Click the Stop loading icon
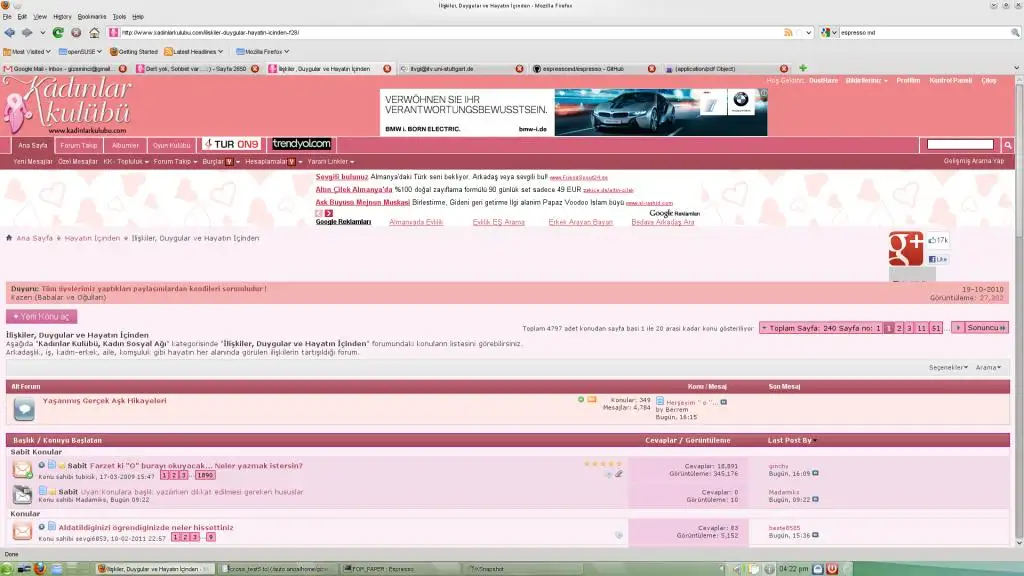Screen dimensions: 1024x576 pyautogui.click(x=76, y=32)
